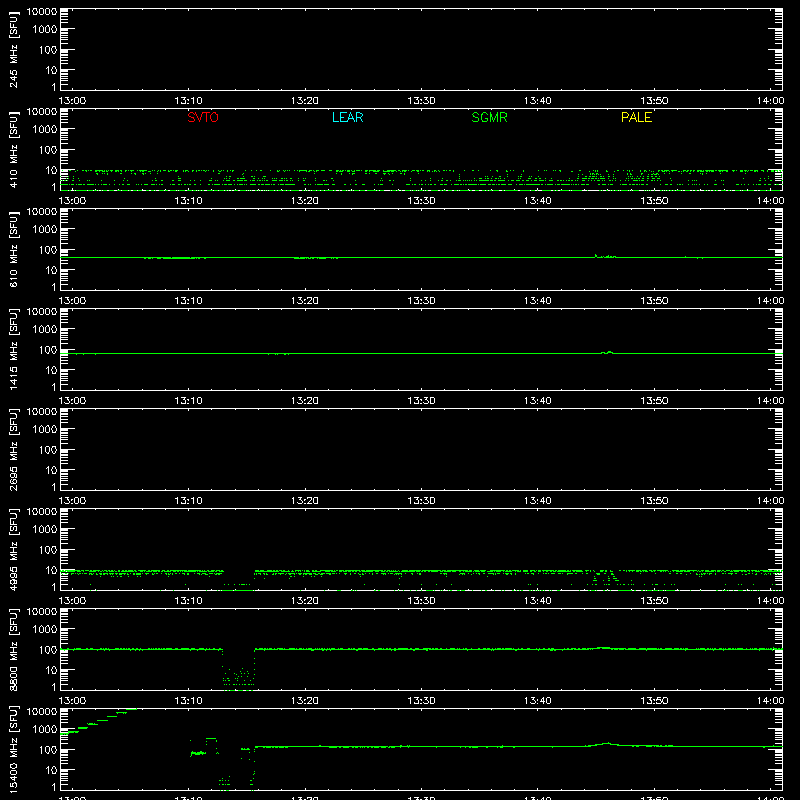Click 13:10 label below the 4995 MHz panel
Viewport: 800px width, 800px height.
(188, 601)
